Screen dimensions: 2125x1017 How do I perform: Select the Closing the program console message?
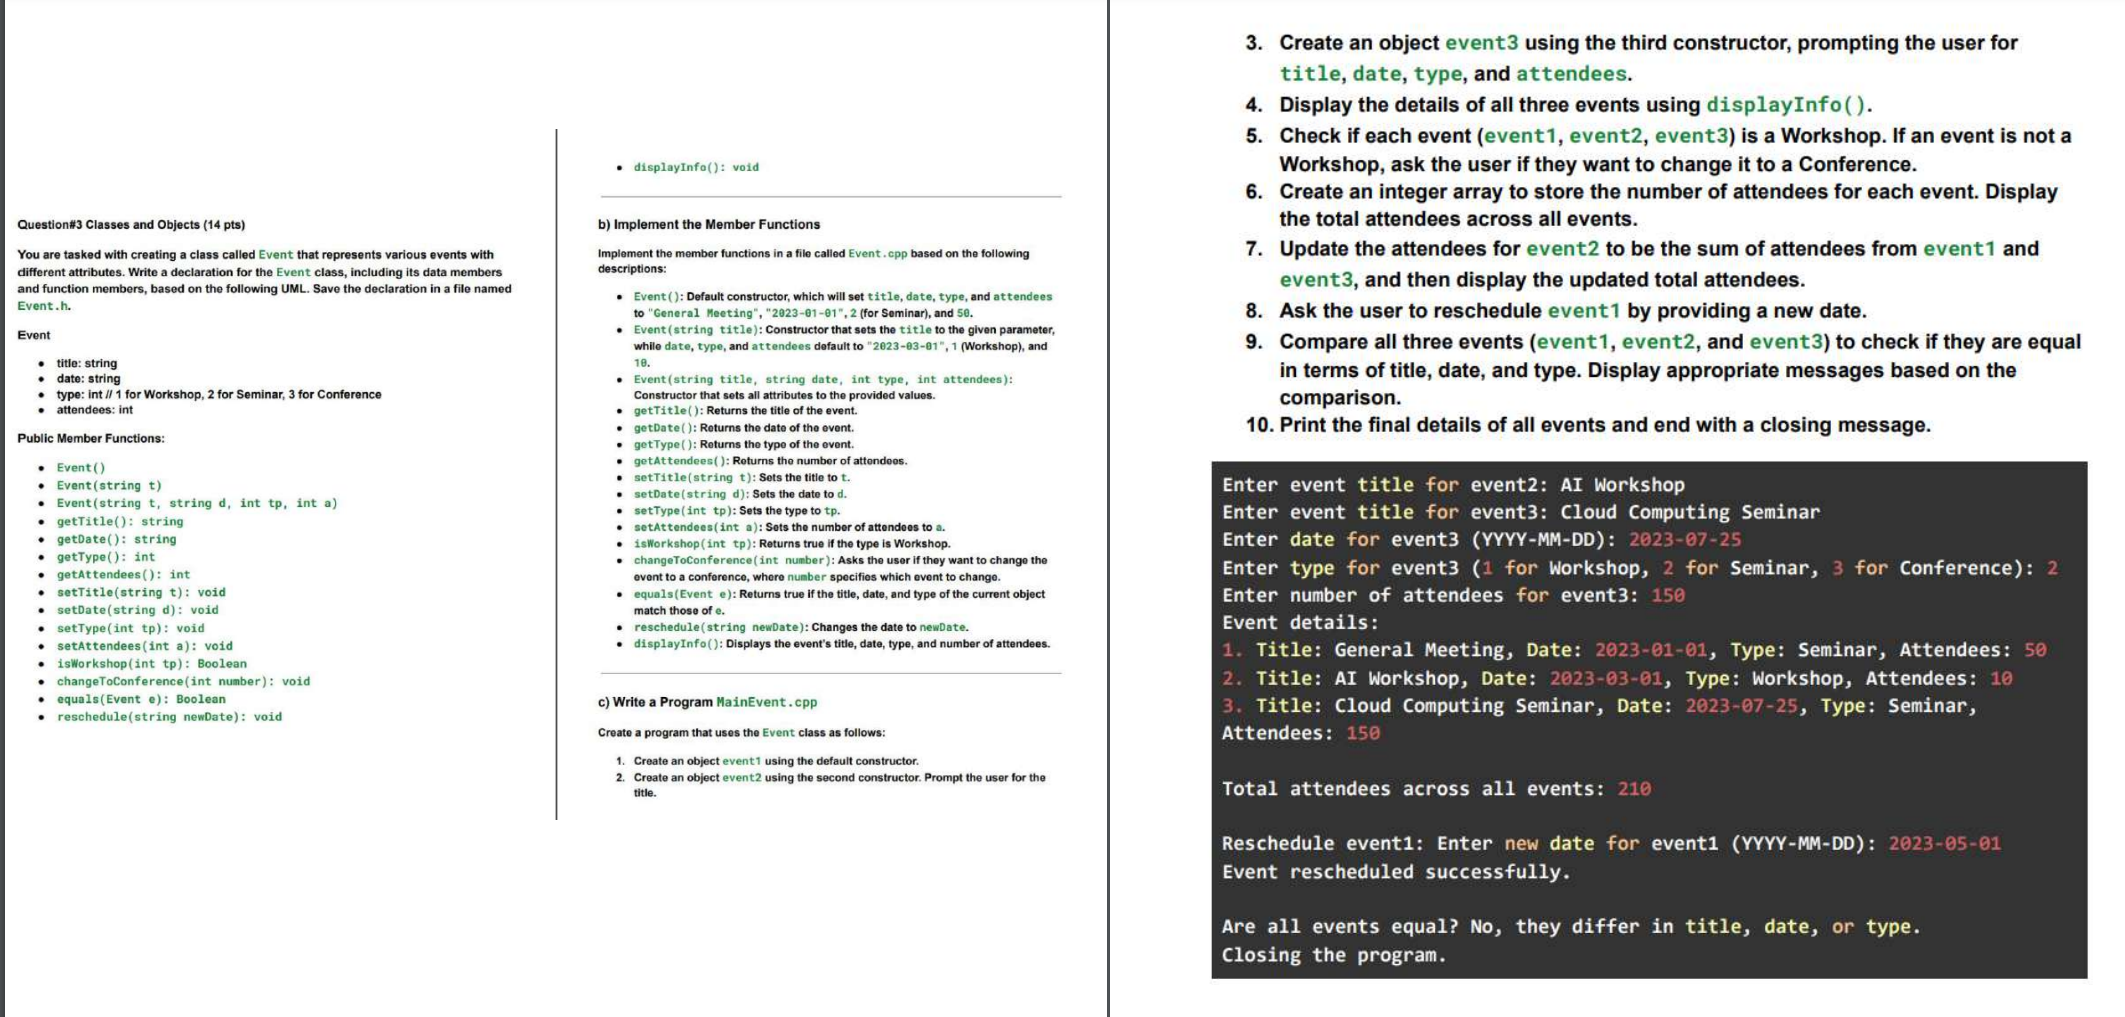[1332, 955]
